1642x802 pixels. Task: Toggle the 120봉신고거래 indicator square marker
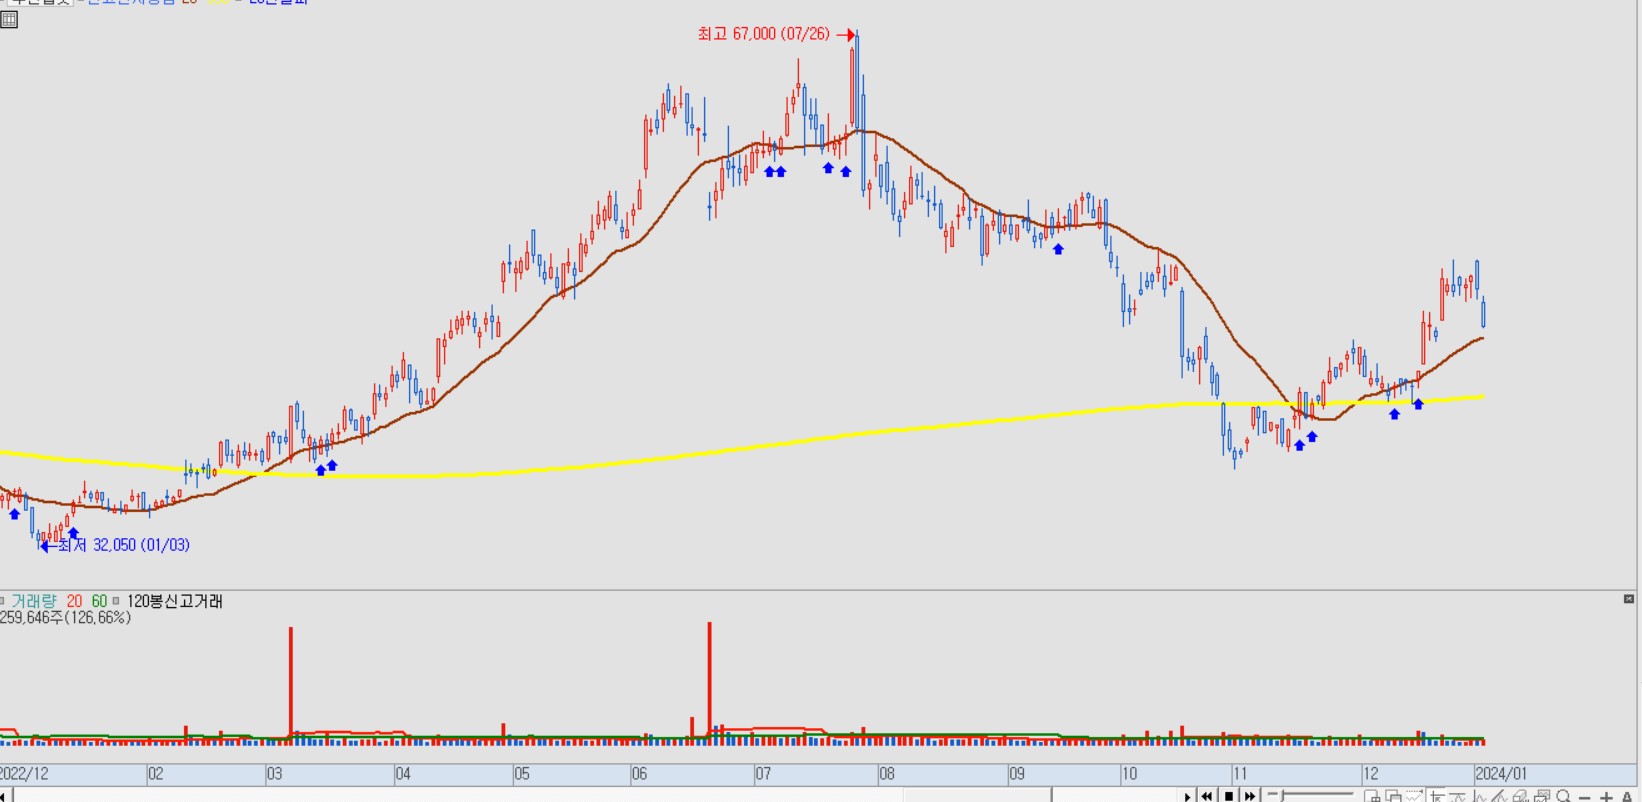[116, 601]
